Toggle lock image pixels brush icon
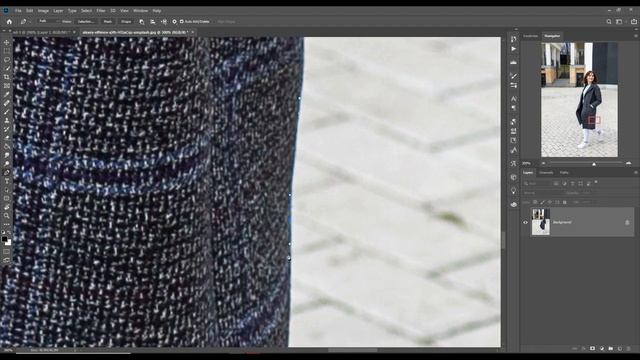 click(x=542, y=202)
